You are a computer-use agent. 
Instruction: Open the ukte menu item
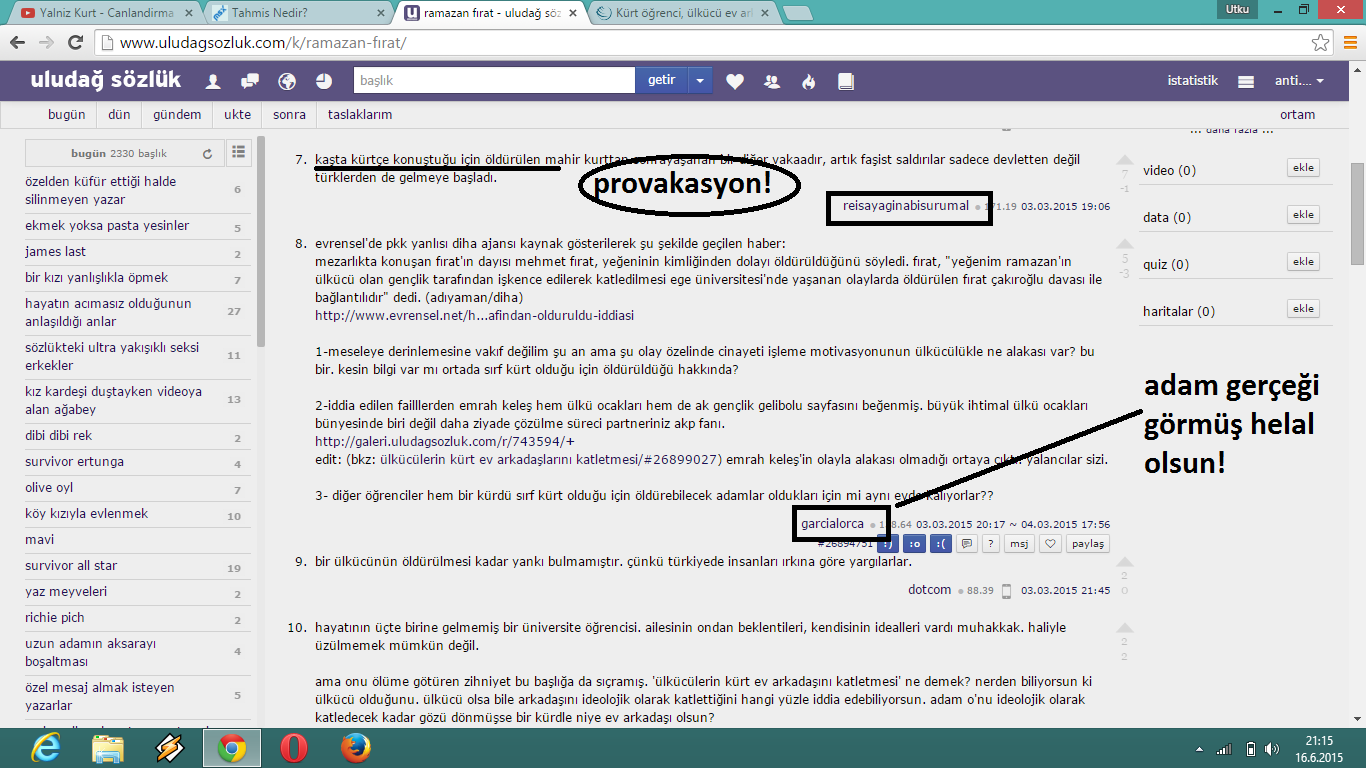[x=238, y=115]
